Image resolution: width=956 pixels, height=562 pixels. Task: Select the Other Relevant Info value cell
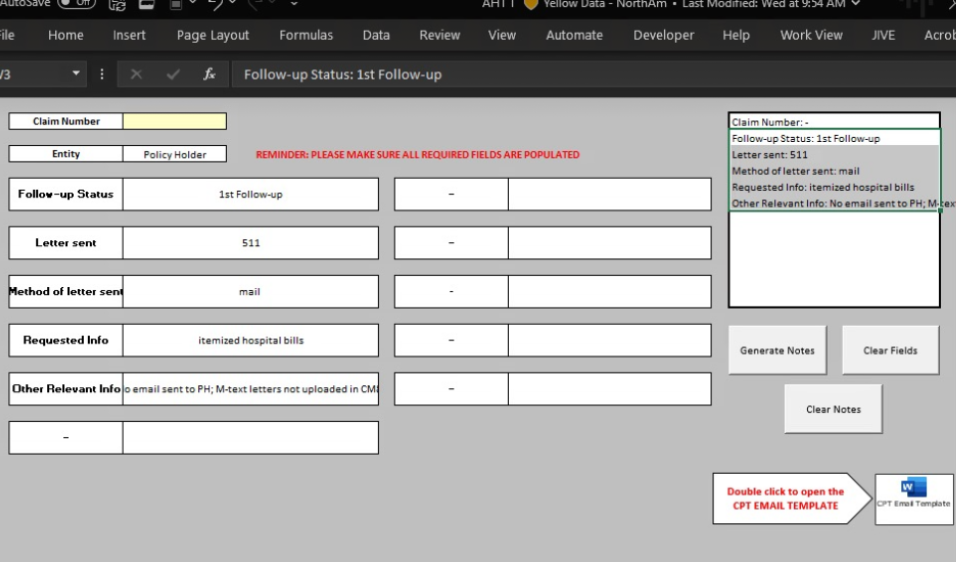coord(251,389)
